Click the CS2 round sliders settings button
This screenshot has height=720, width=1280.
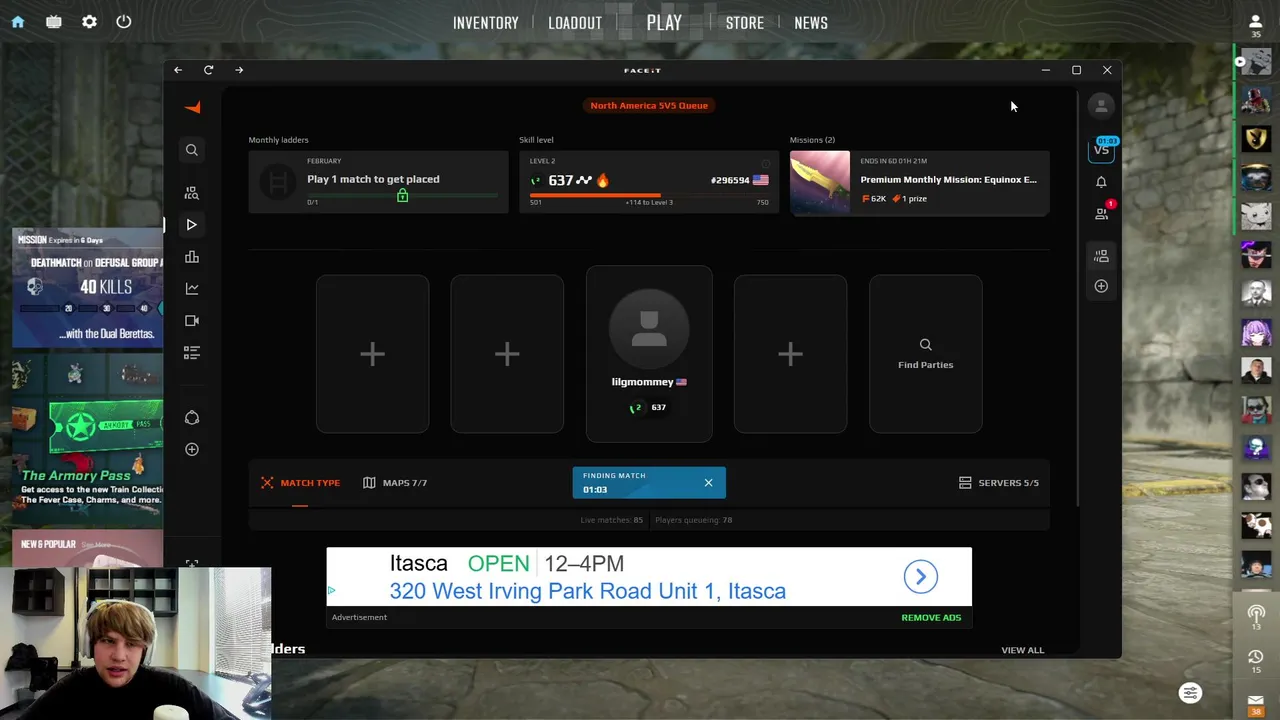click(x=1190, y=693)
